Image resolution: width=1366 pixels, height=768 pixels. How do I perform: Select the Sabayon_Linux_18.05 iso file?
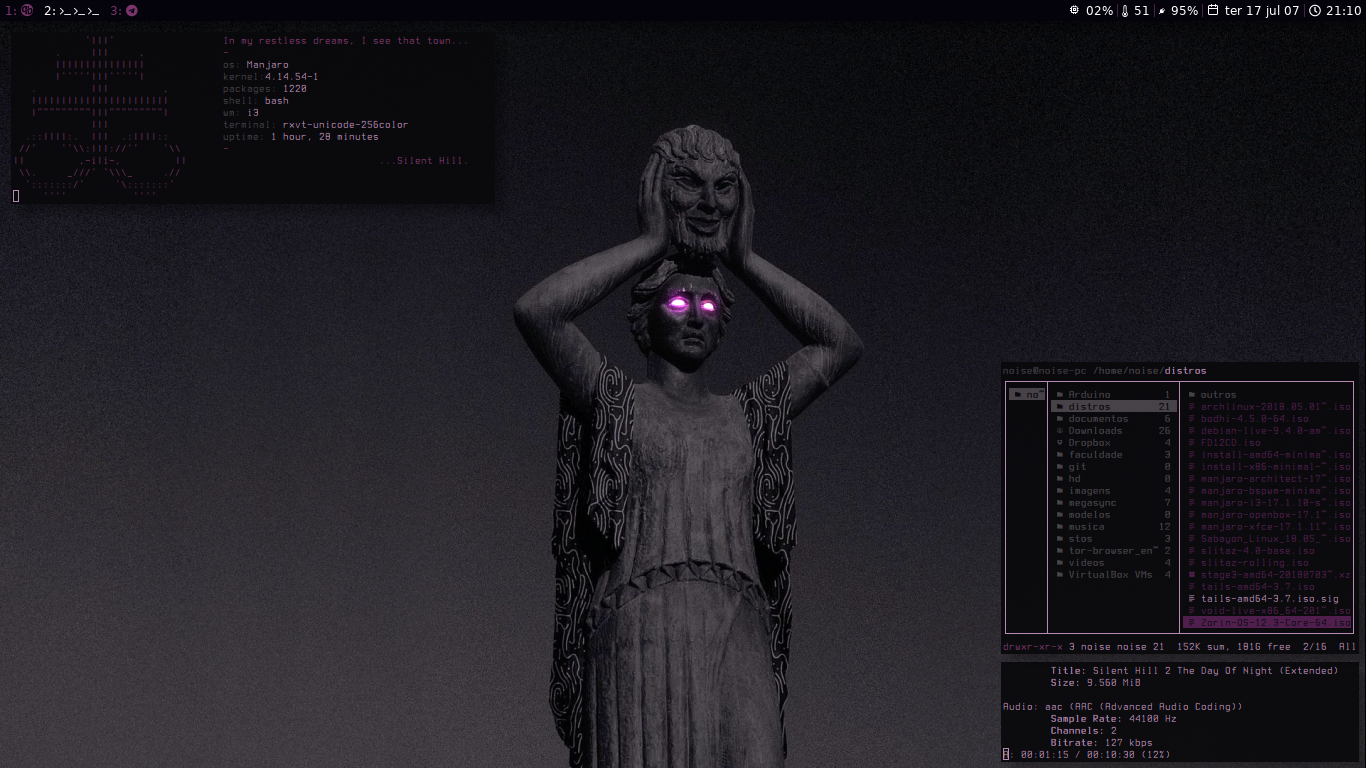click(x=1268, y=539)
